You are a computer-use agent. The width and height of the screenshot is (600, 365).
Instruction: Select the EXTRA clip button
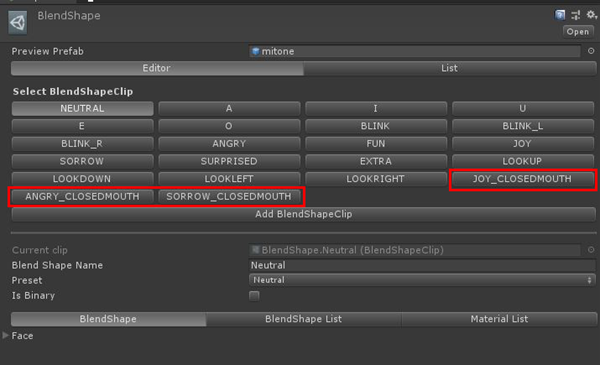[x=376, y=161]
